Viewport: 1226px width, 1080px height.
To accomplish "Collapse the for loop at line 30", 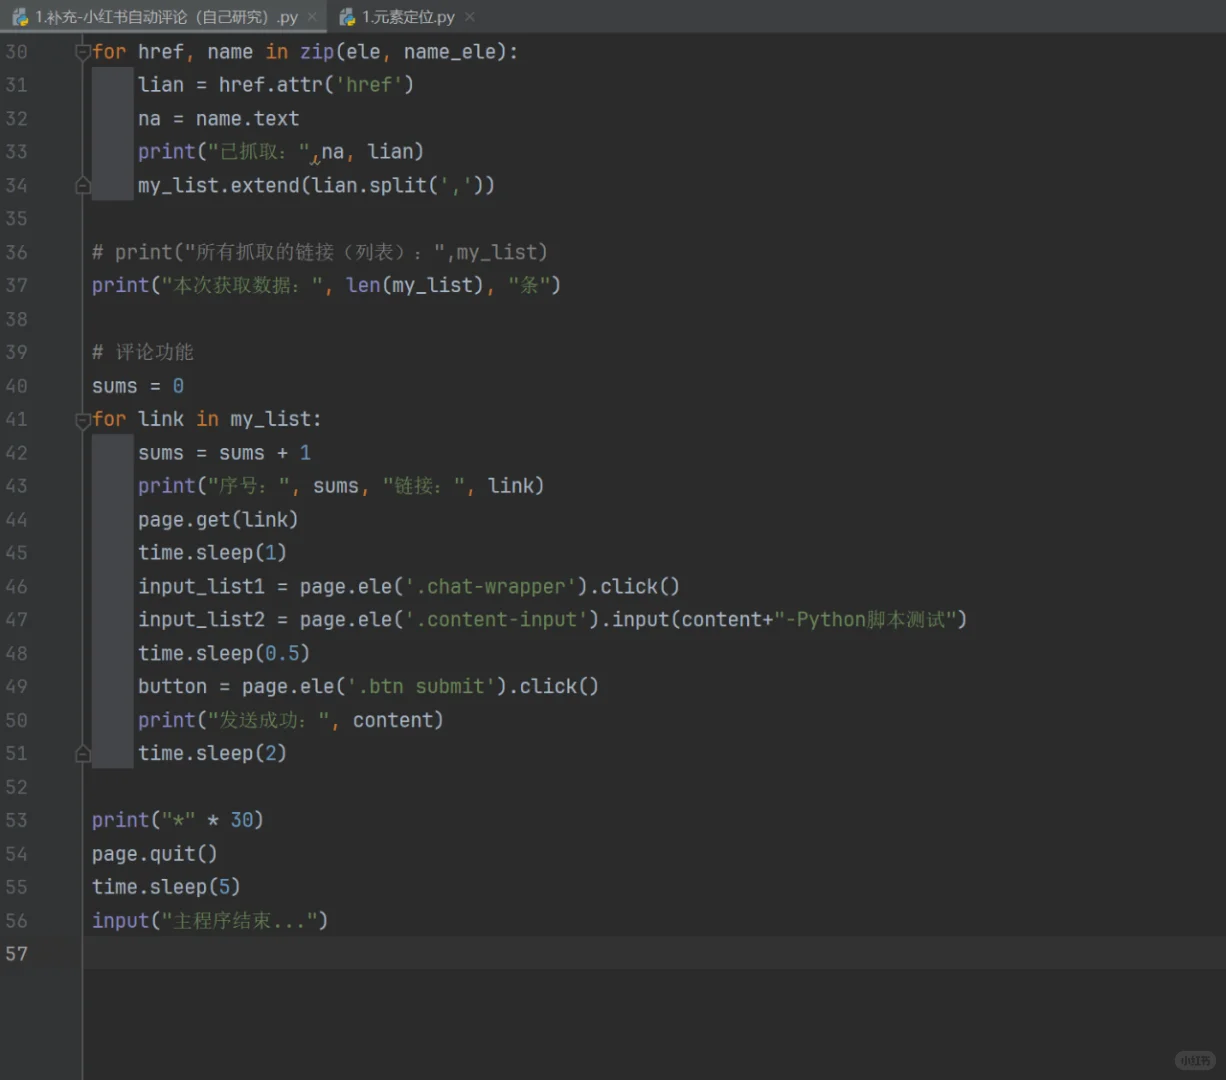I will 83,52.
